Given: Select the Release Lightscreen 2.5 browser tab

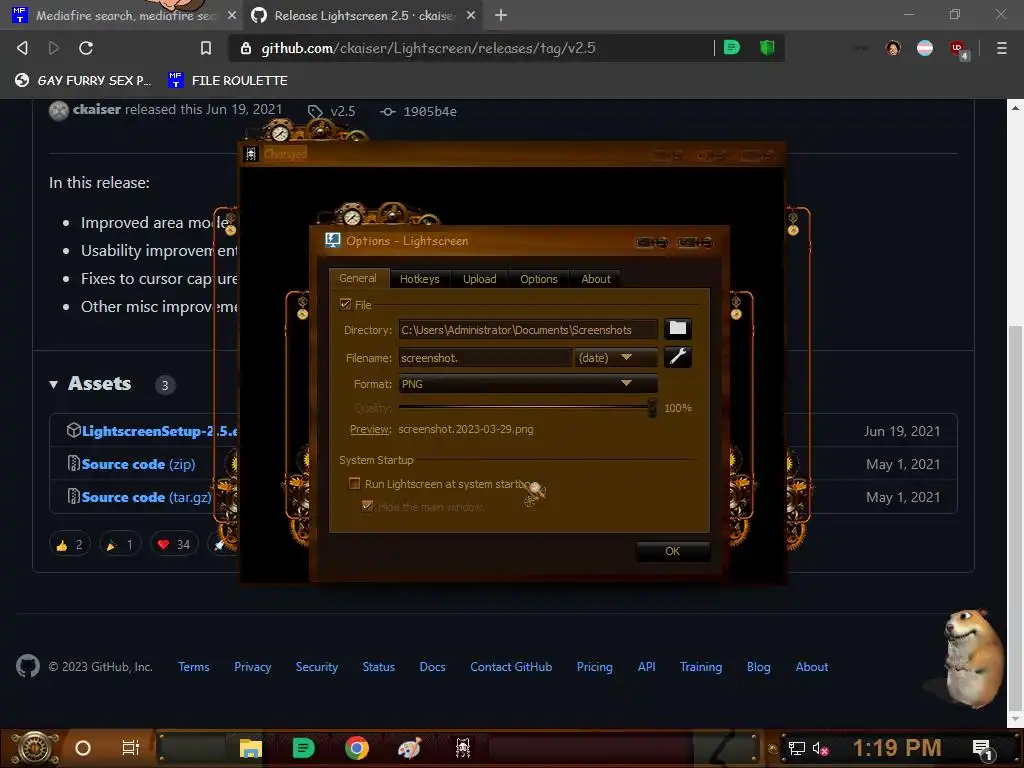Looking at the screenshot, I should pos(363,15).
